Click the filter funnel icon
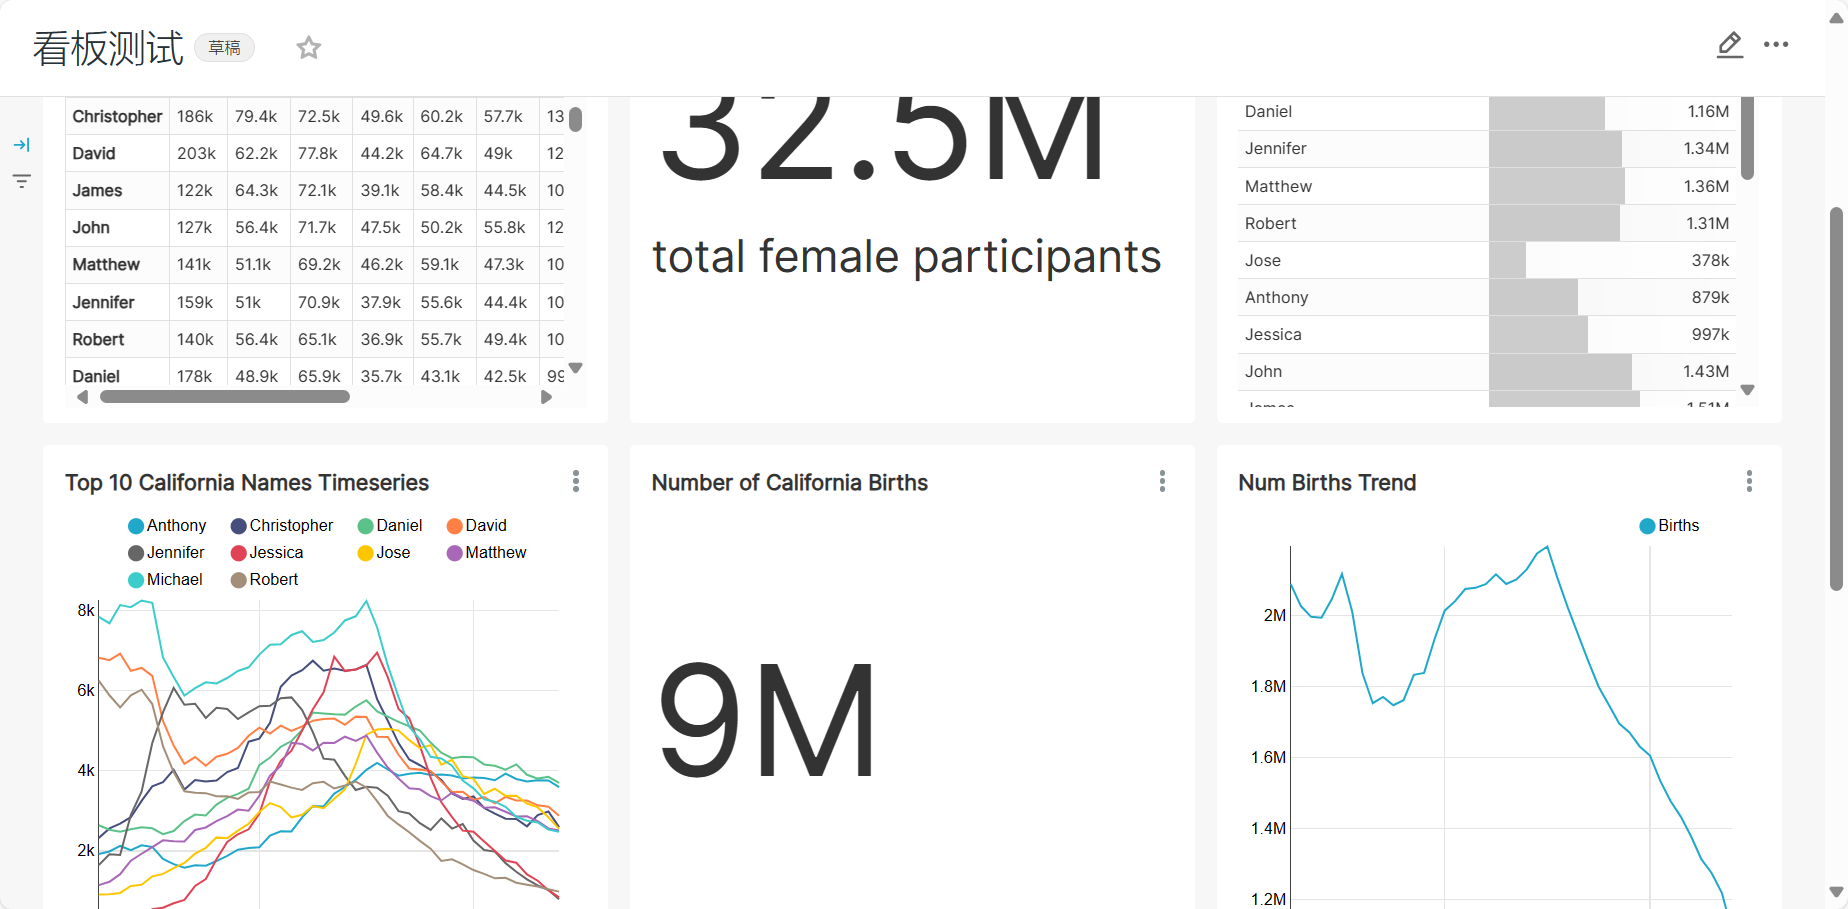The image size is (1848, 909). [22, 181]
